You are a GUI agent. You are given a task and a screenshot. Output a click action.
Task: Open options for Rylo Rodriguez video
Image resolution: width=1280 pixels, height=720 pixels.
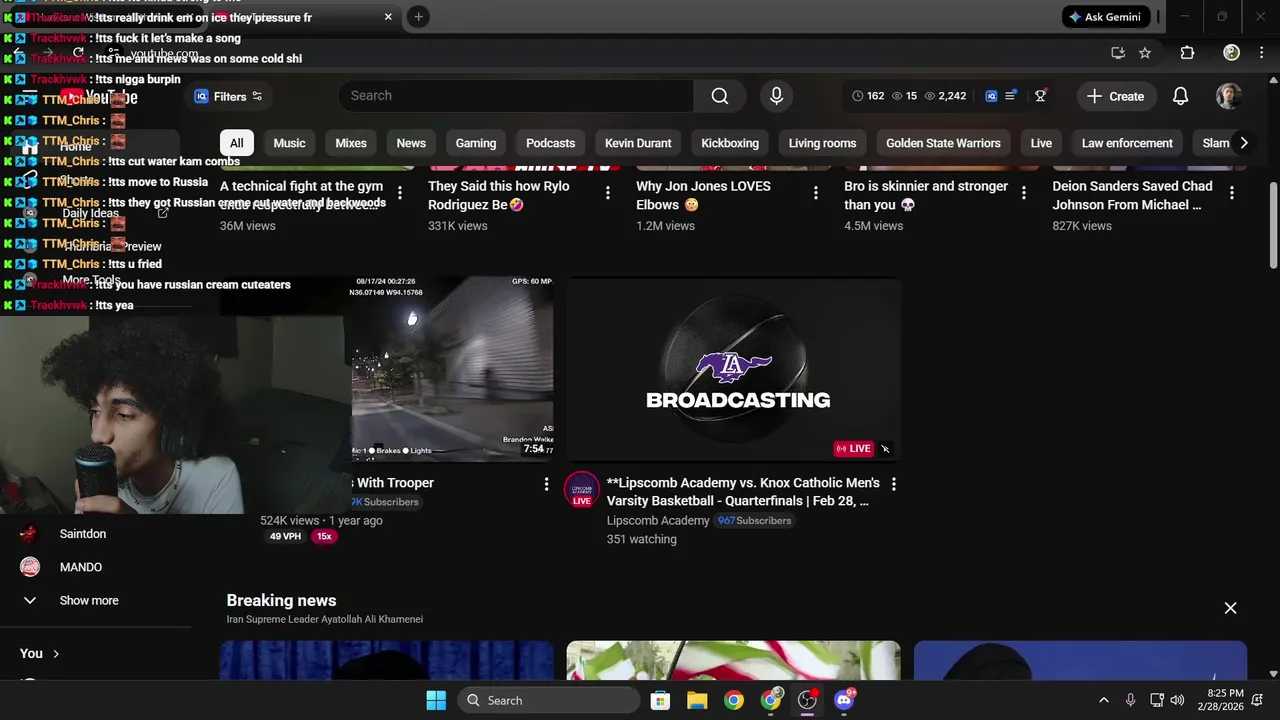click(608, 193)
